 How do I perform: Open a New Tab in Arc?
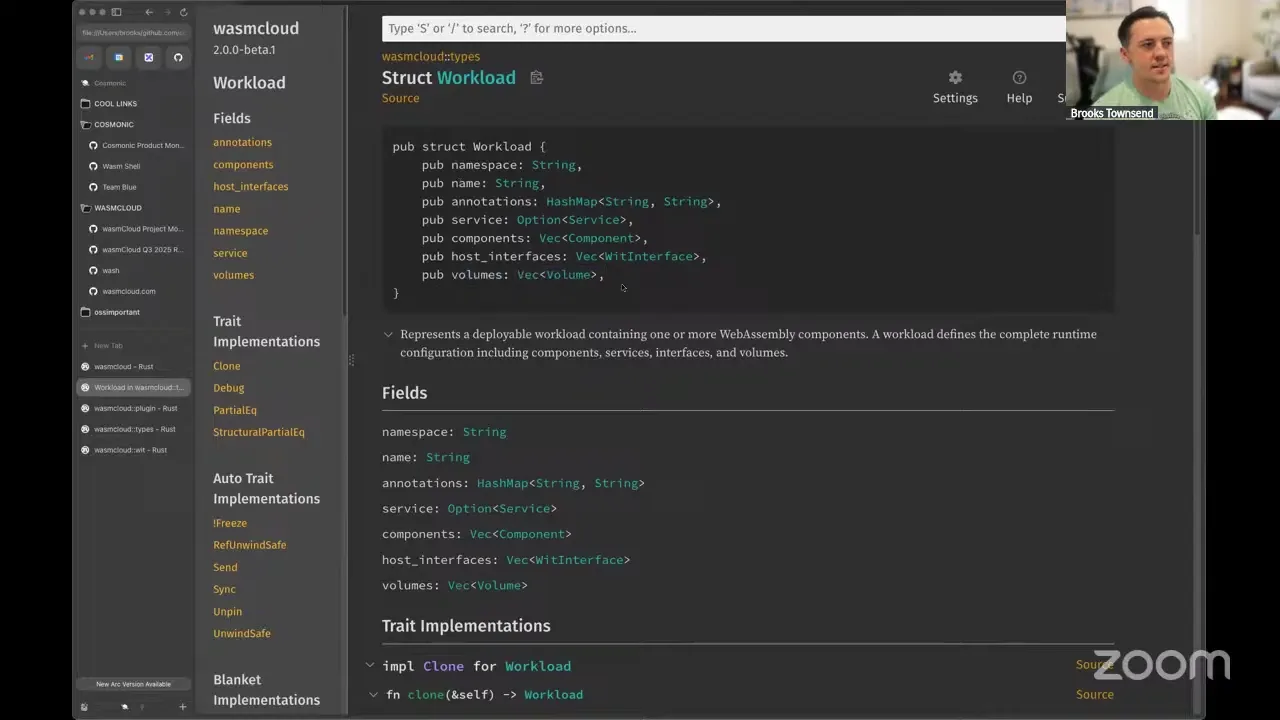[103, 346]
